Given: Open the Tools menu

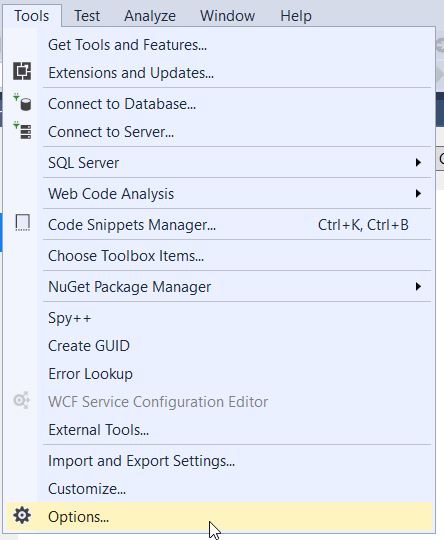Looking at the screenshot, I should click(32, 16).
